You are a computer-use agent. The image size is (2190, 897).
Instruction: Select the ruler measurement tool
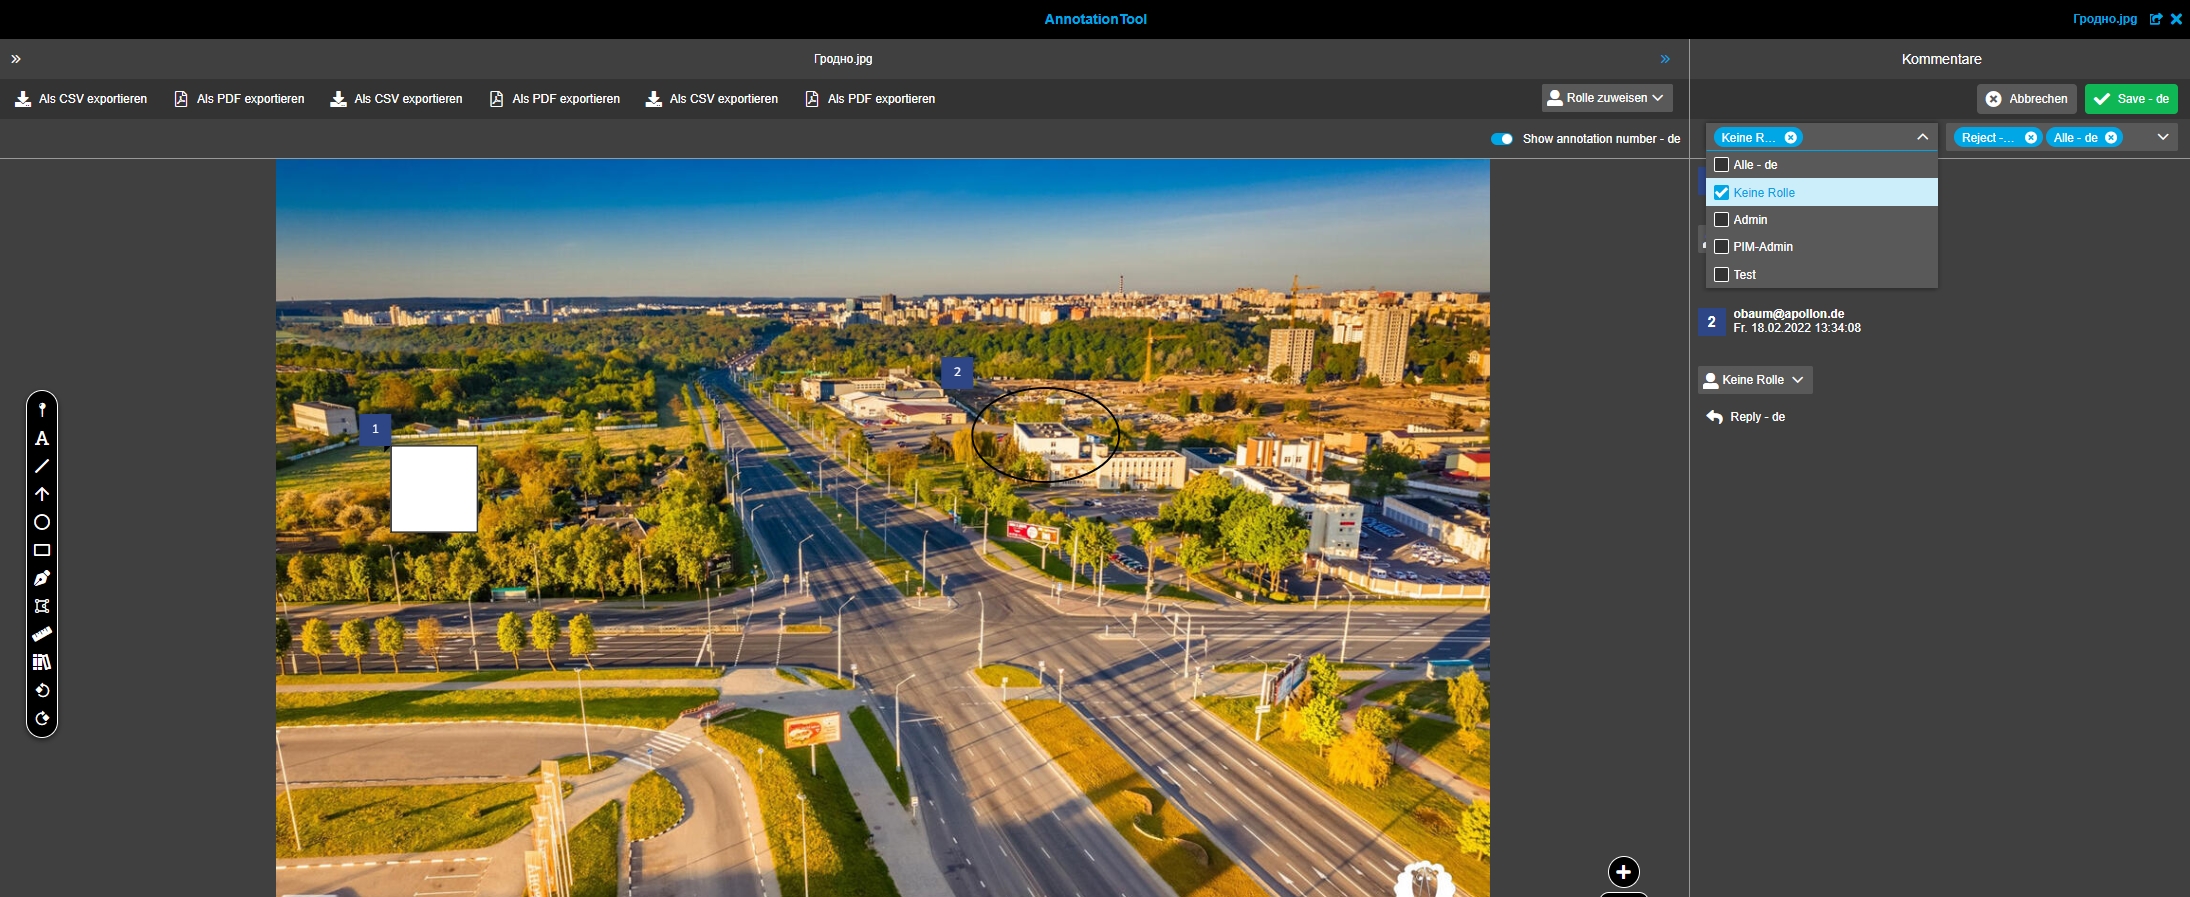tap(42, 634)
